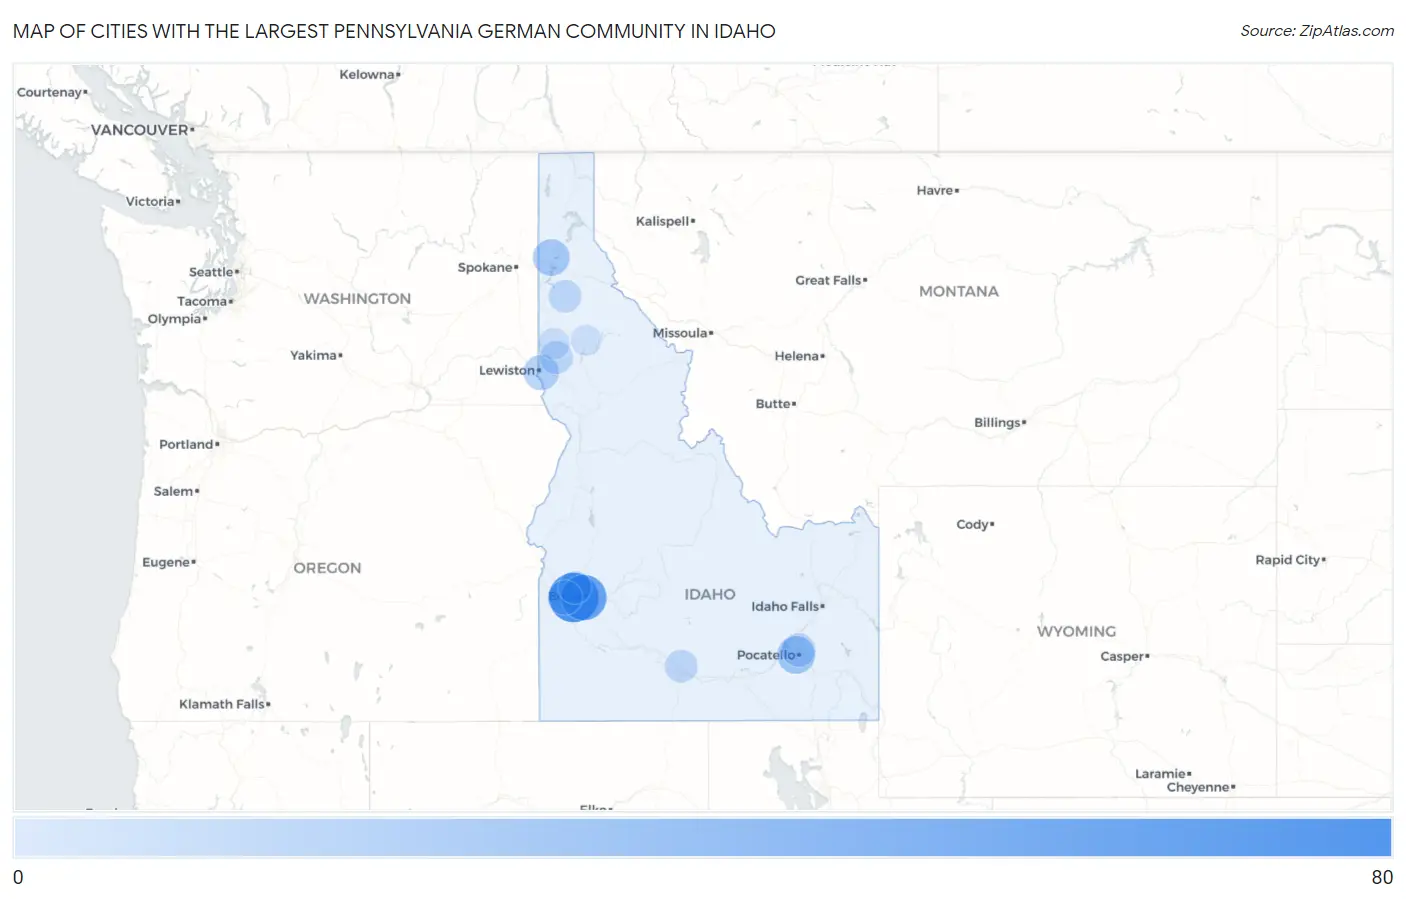This screenshot has width=1406, height=899.
Task: Click the large dark blue bubble near Boise
Action: click(x=573, y=597)
